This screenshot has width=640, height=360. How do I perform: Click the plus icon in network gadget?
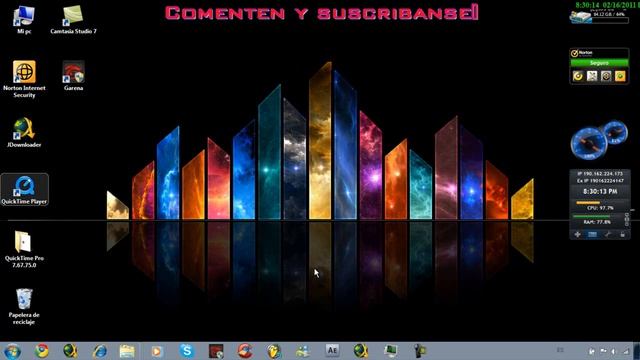pos(578,234)
